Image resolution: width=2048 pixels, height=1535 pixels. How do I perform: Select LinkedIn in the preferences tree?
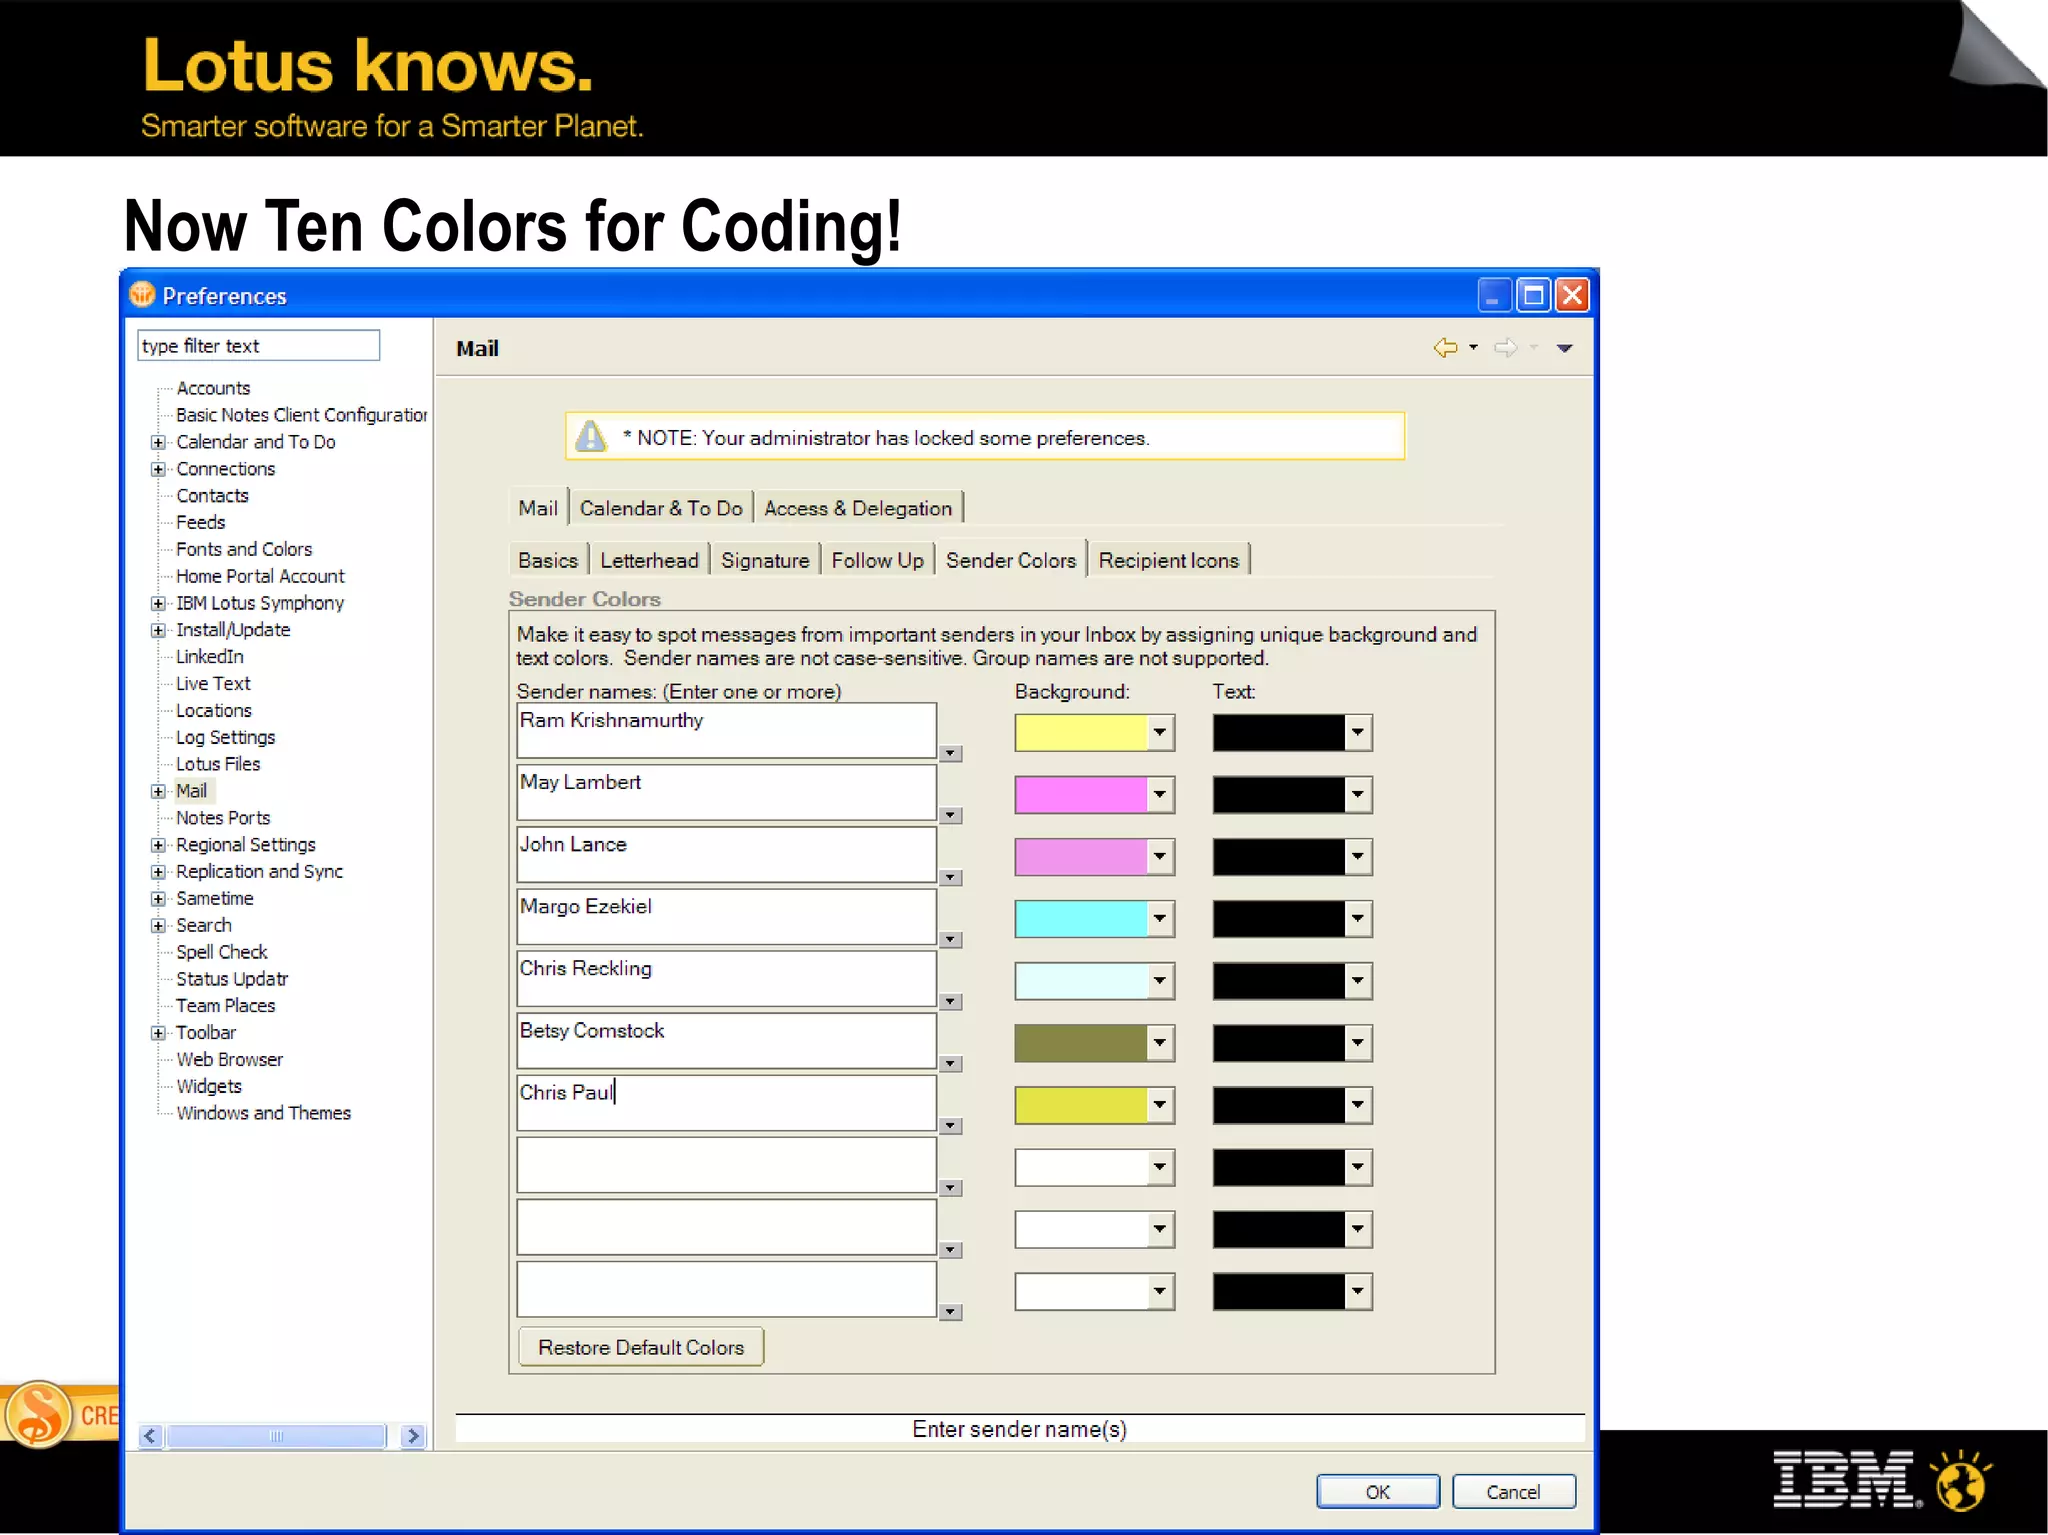209,657
